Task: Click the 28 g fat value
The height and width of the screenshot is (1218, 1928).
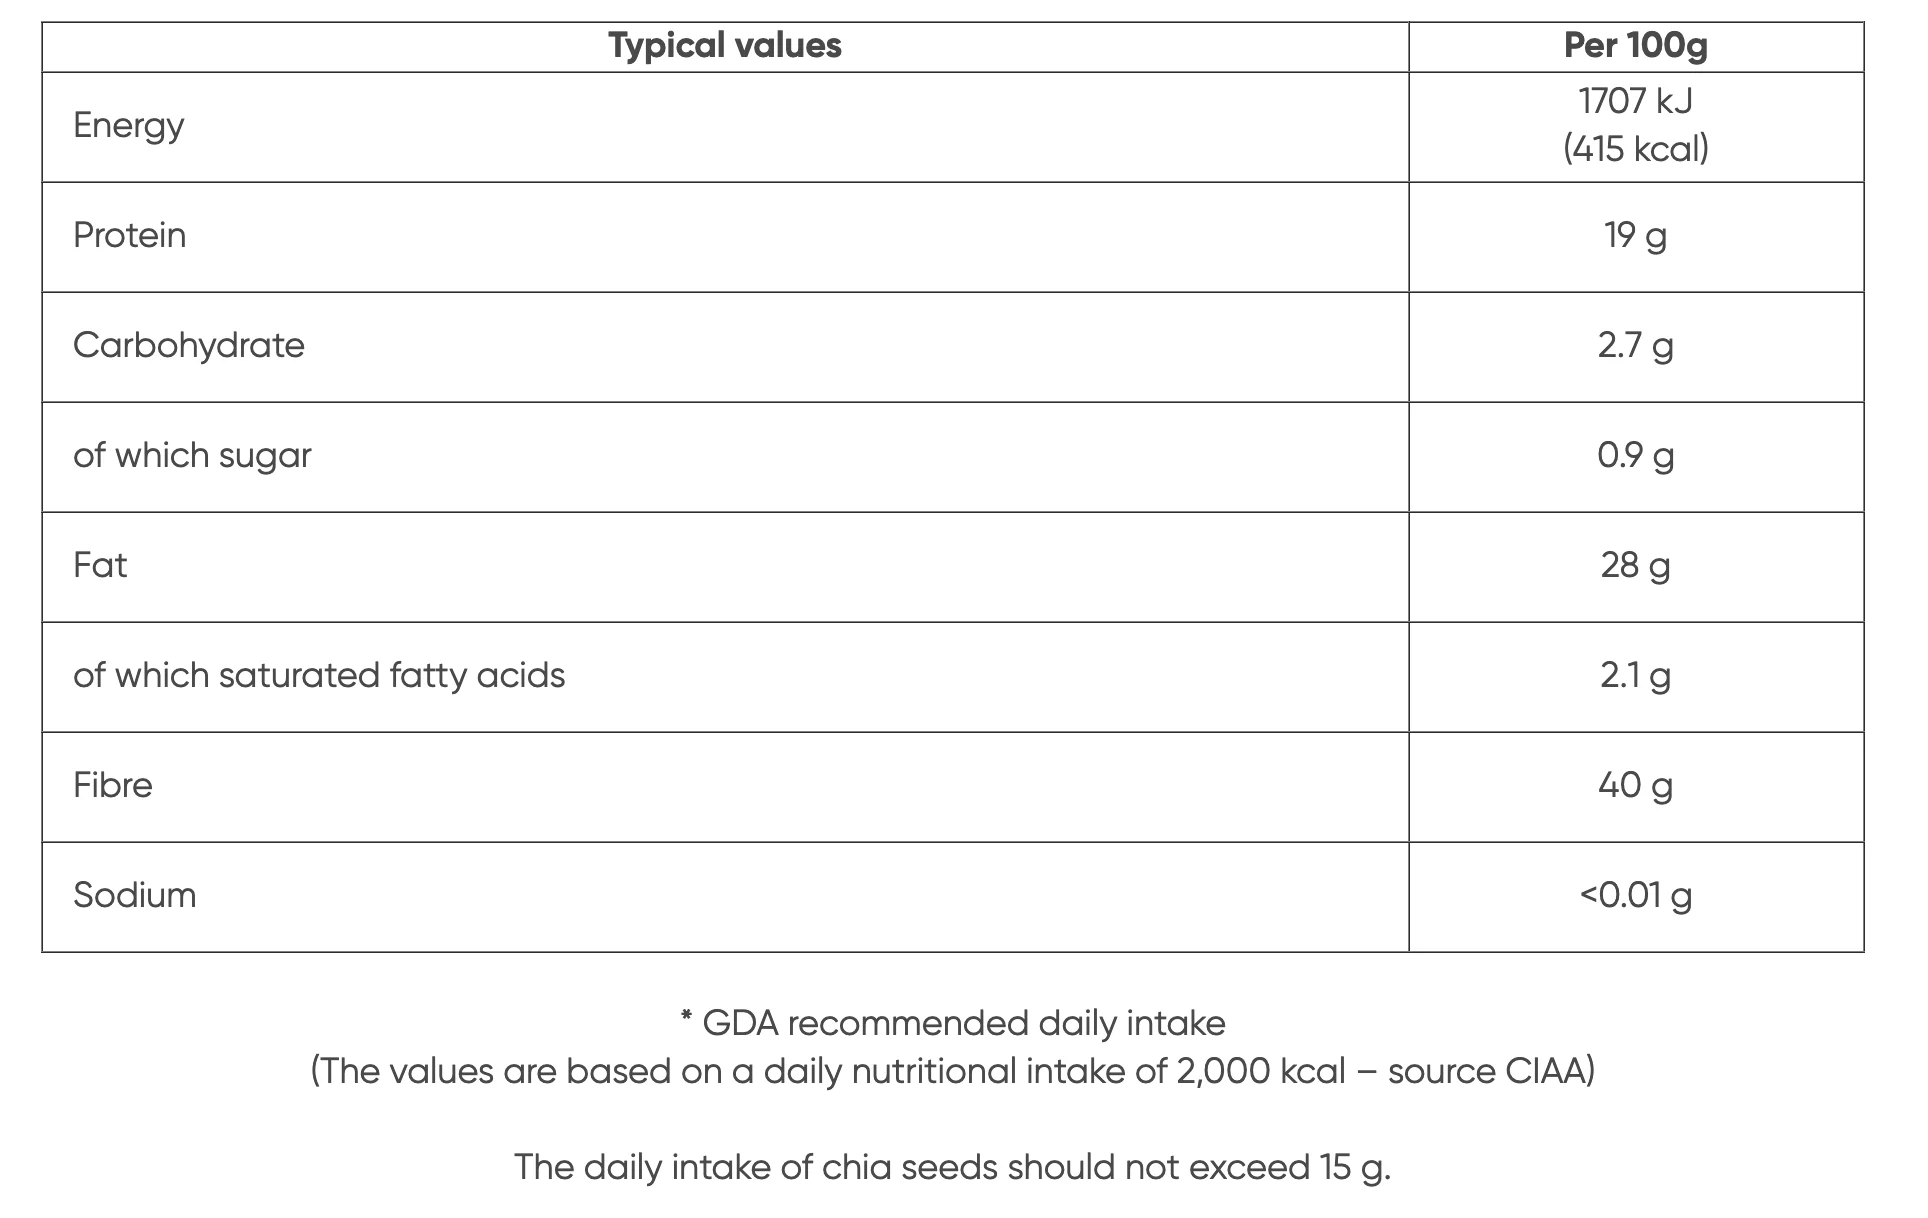Action: point(1636,566)
